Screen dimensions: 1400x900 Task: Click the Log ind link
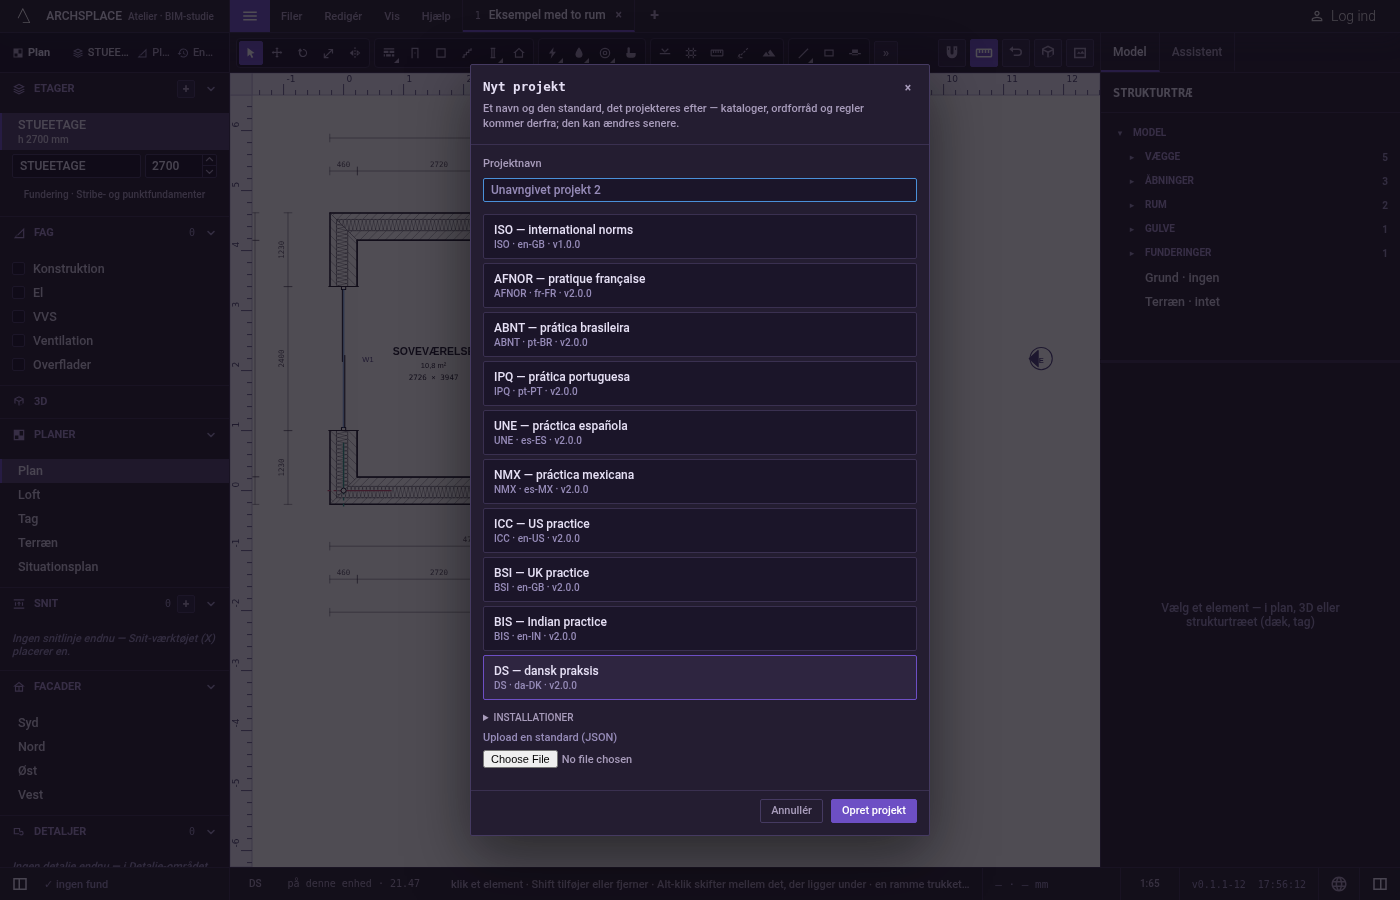point(1343,16)
